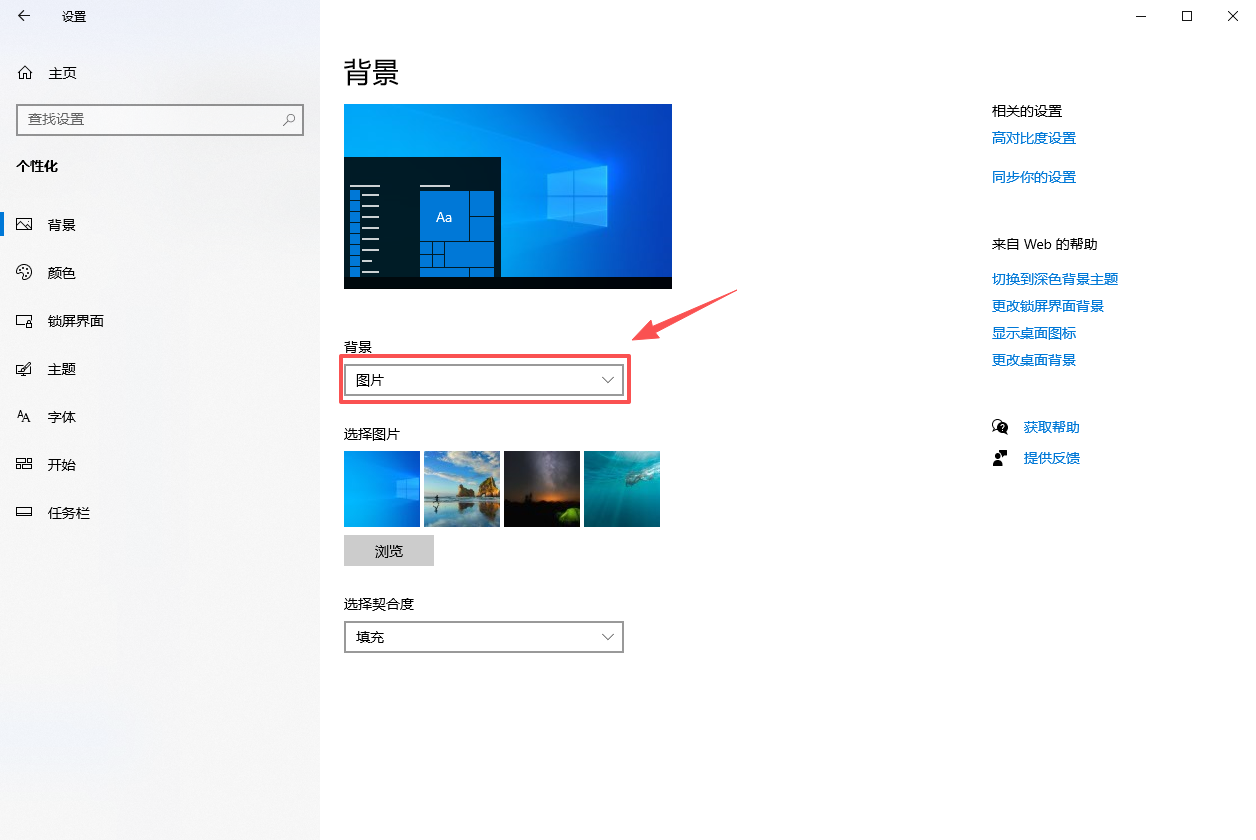This screenshot has width=1256, height=840.
Task: Choose the blue Windows logo wallpaper thumbnail
Action: (x=382, y=489)
